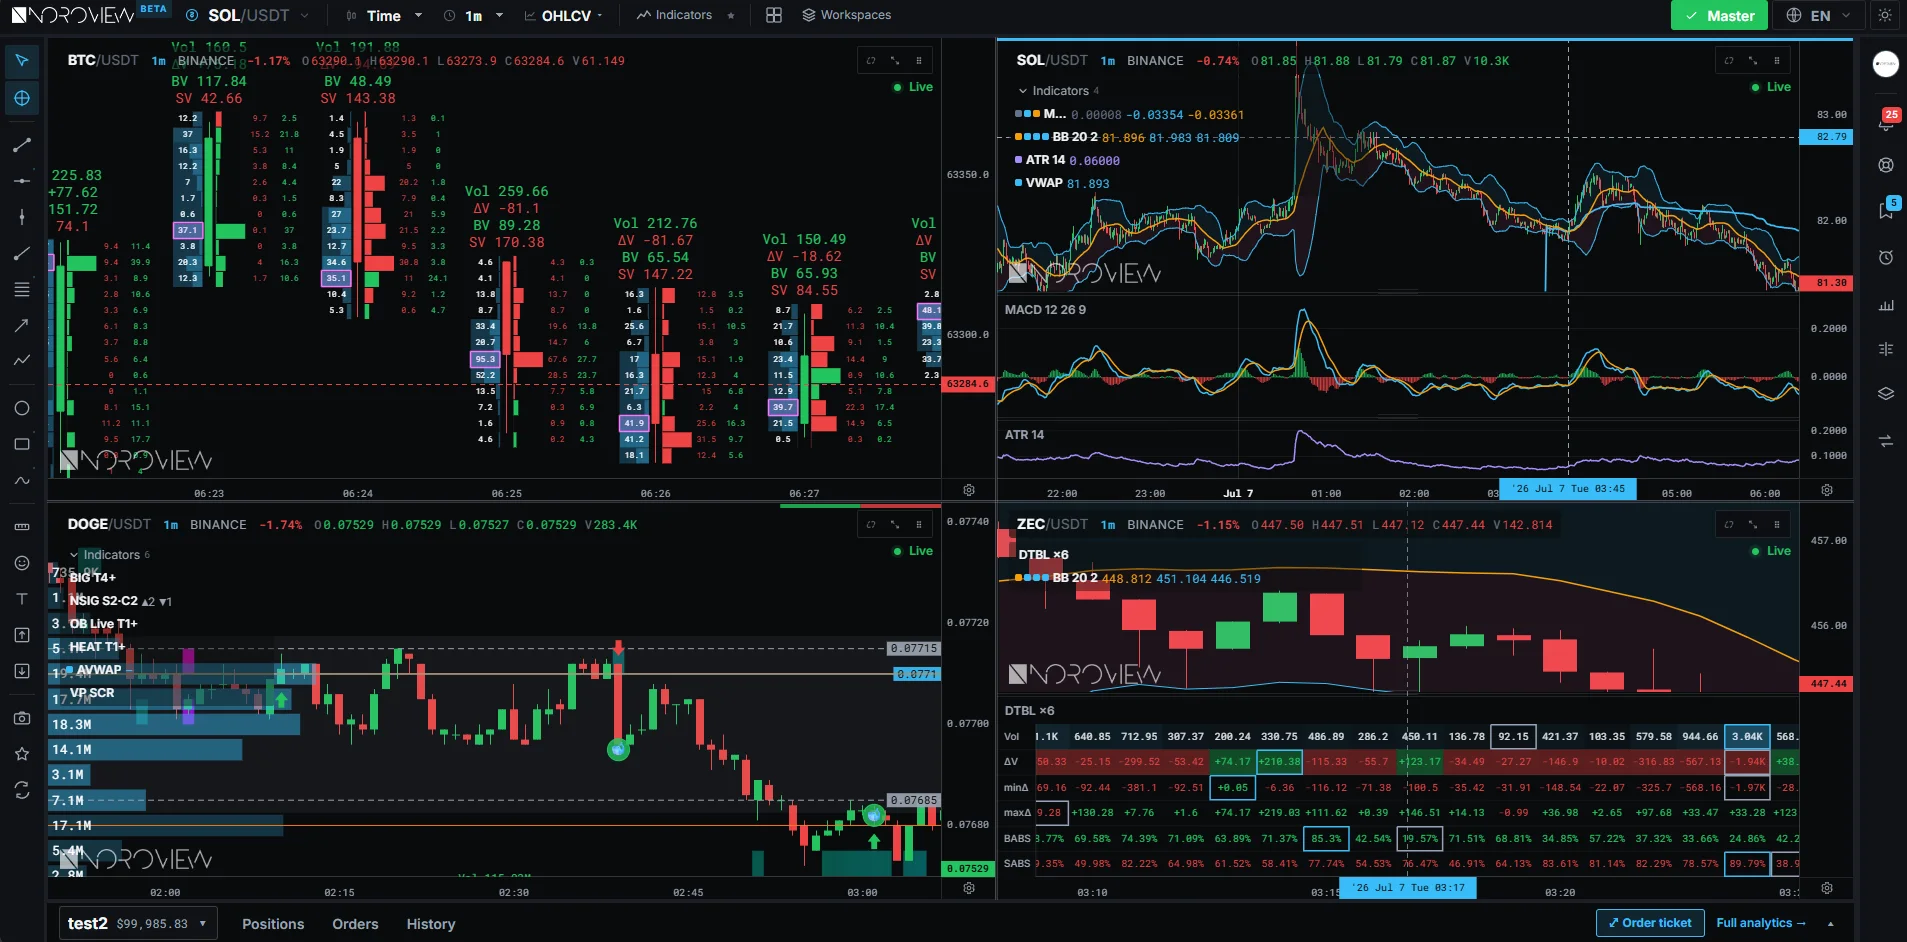
Task: Select the circle shape tool
Action: click(22, 408)
